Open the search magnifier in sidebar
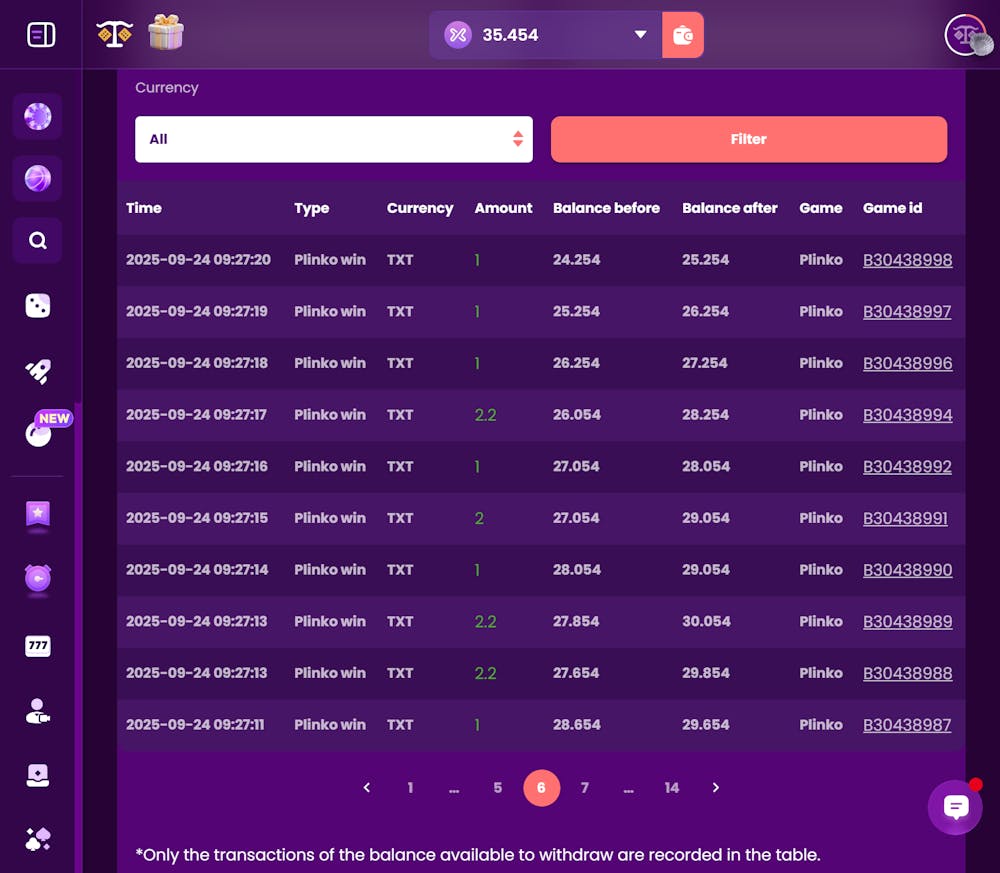This screenshot has width=1000, height=873. click(x=38, y=240)
